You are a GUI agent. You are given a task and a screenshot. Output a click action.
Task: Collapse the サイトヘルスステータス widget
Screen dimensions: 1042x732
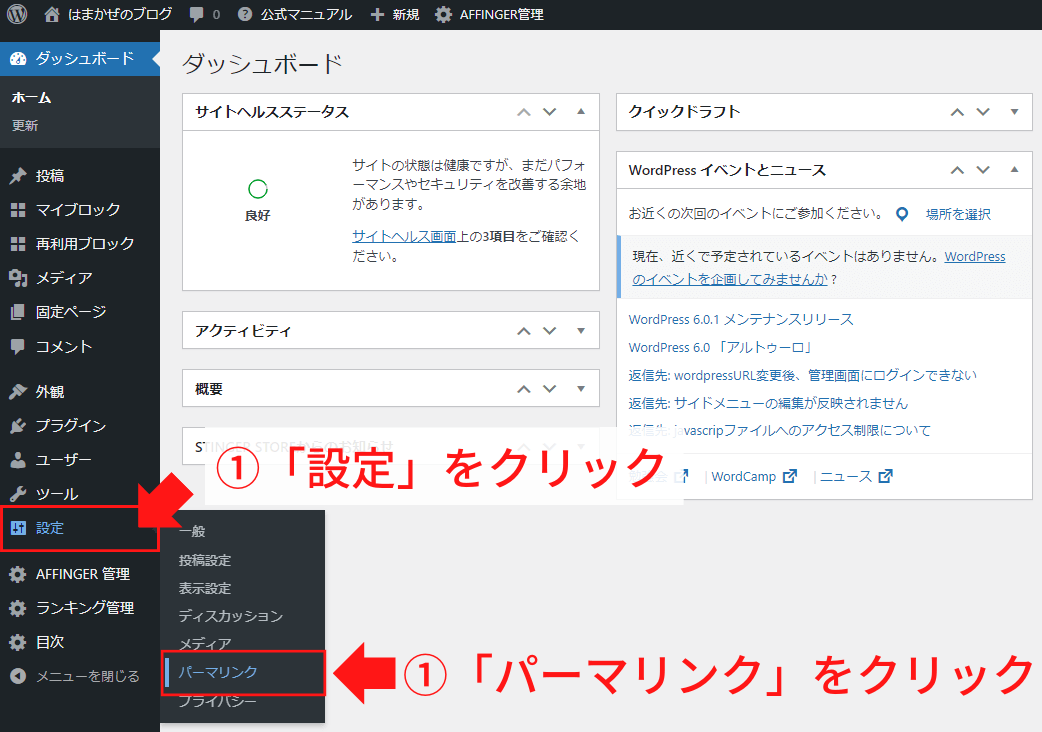point(580,112)
